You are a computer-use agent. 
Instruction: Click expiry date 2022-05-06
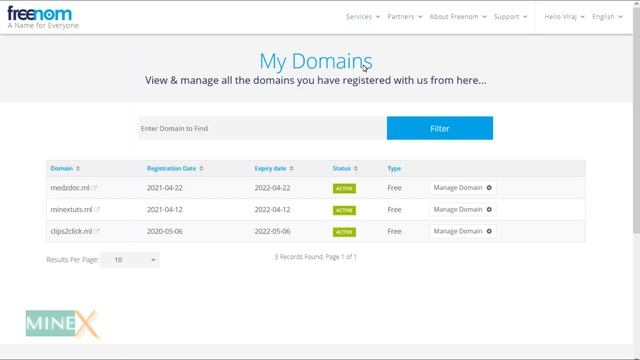coord(272,231)
